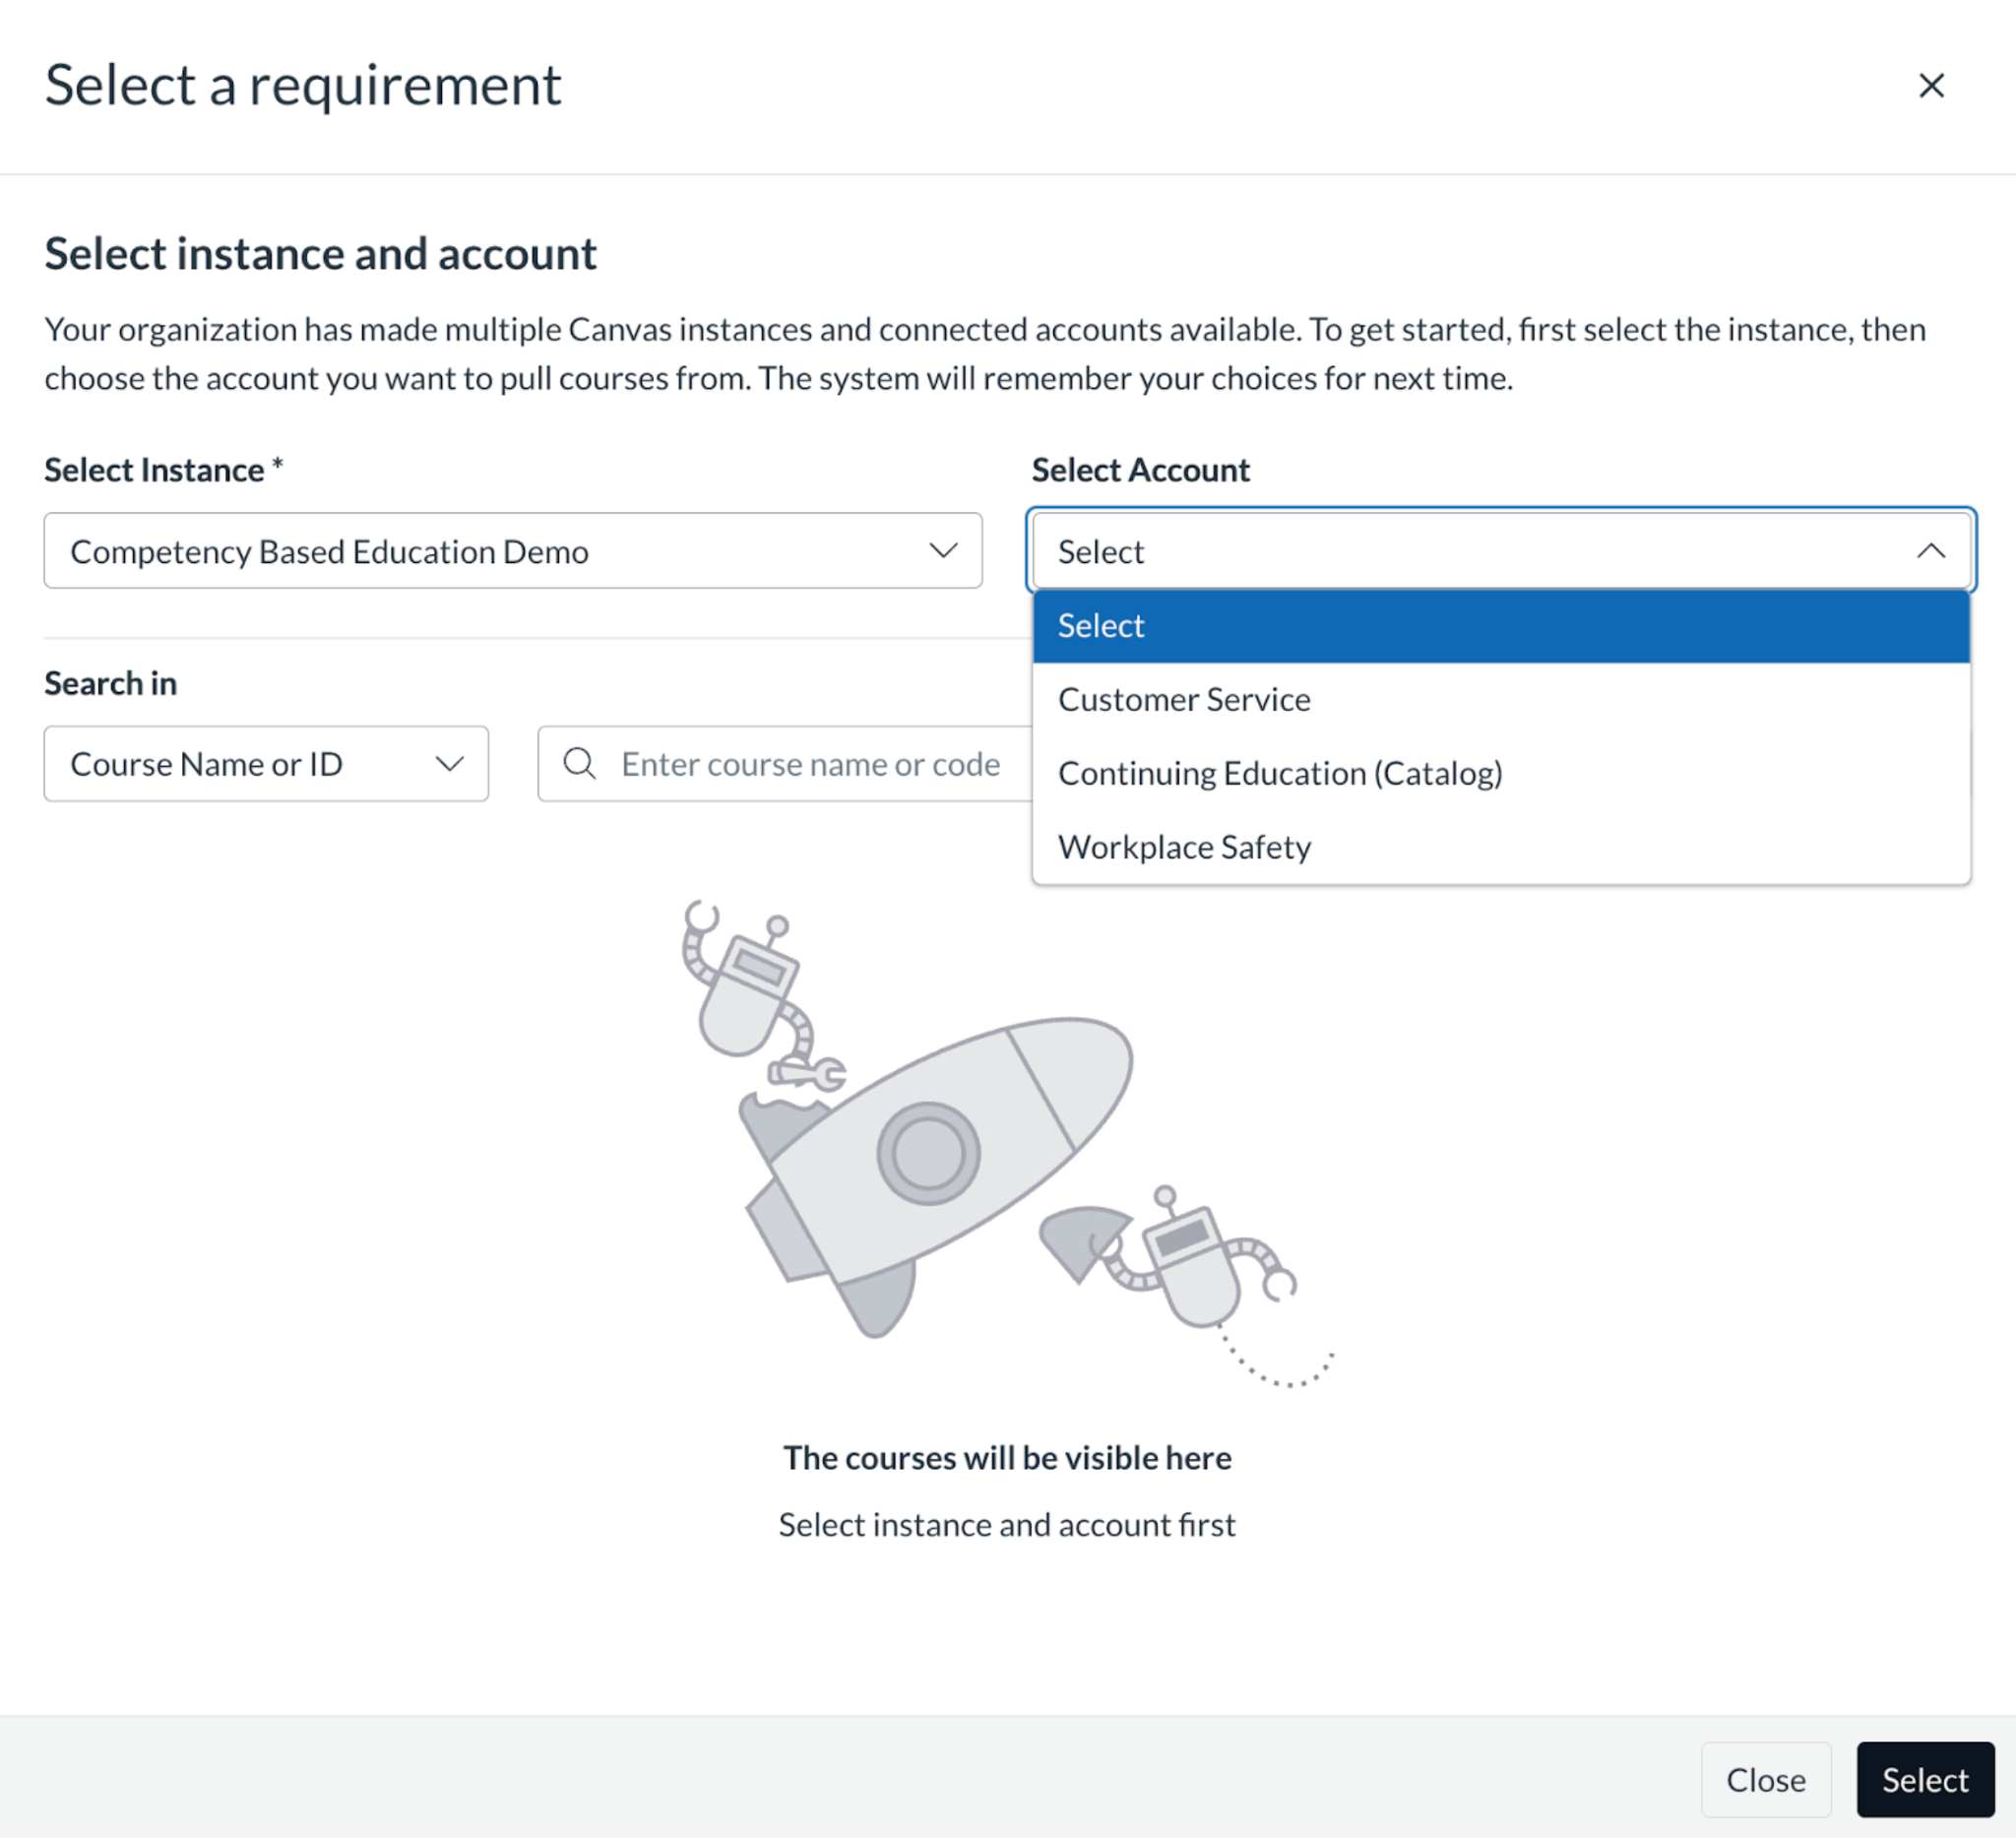Collapse the Select Account chevron arrow
Screen dimensions: 2016x1838
click(1930, 551)
